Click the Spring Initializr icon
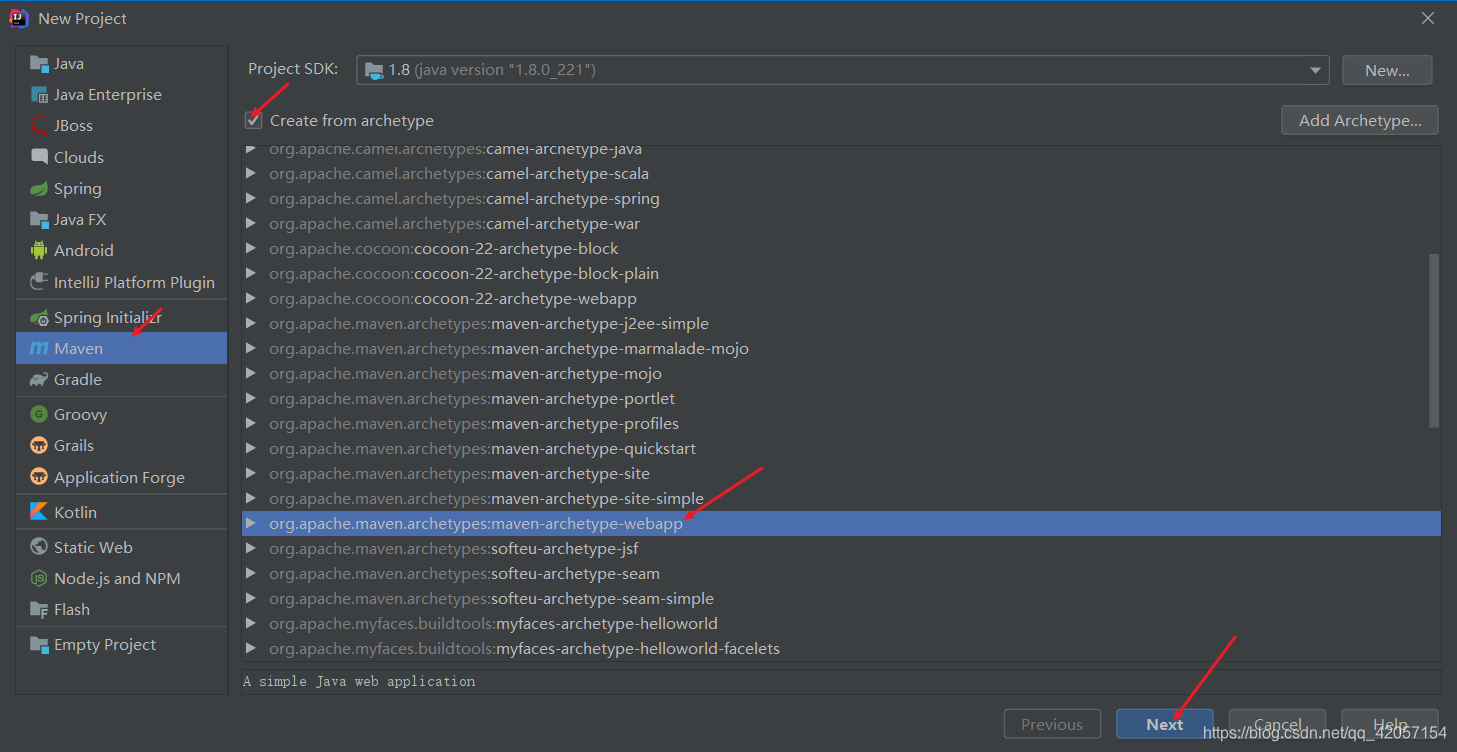This screenshot has height=752, width=1457. click(x=39, y=318)
